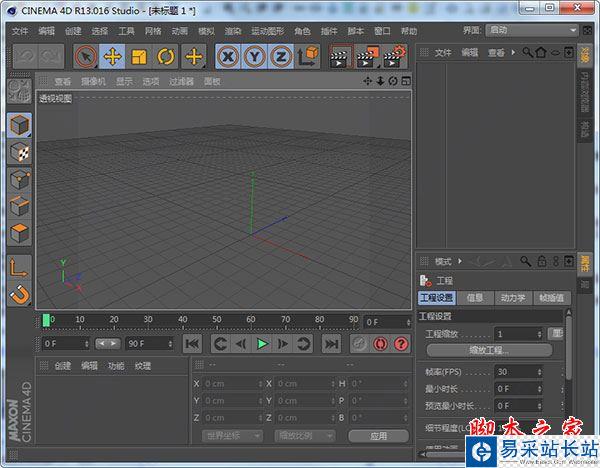Play the animation forwards
Screen dimensions: 600x468
point(262,344)
